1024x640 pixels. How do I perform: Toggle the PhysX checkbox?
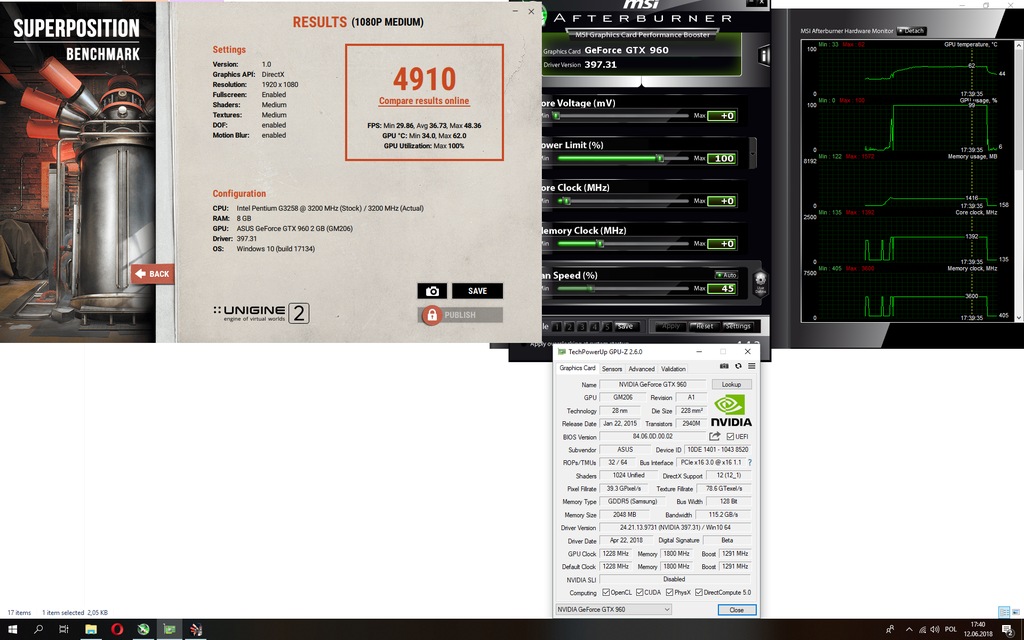[669, 592]
